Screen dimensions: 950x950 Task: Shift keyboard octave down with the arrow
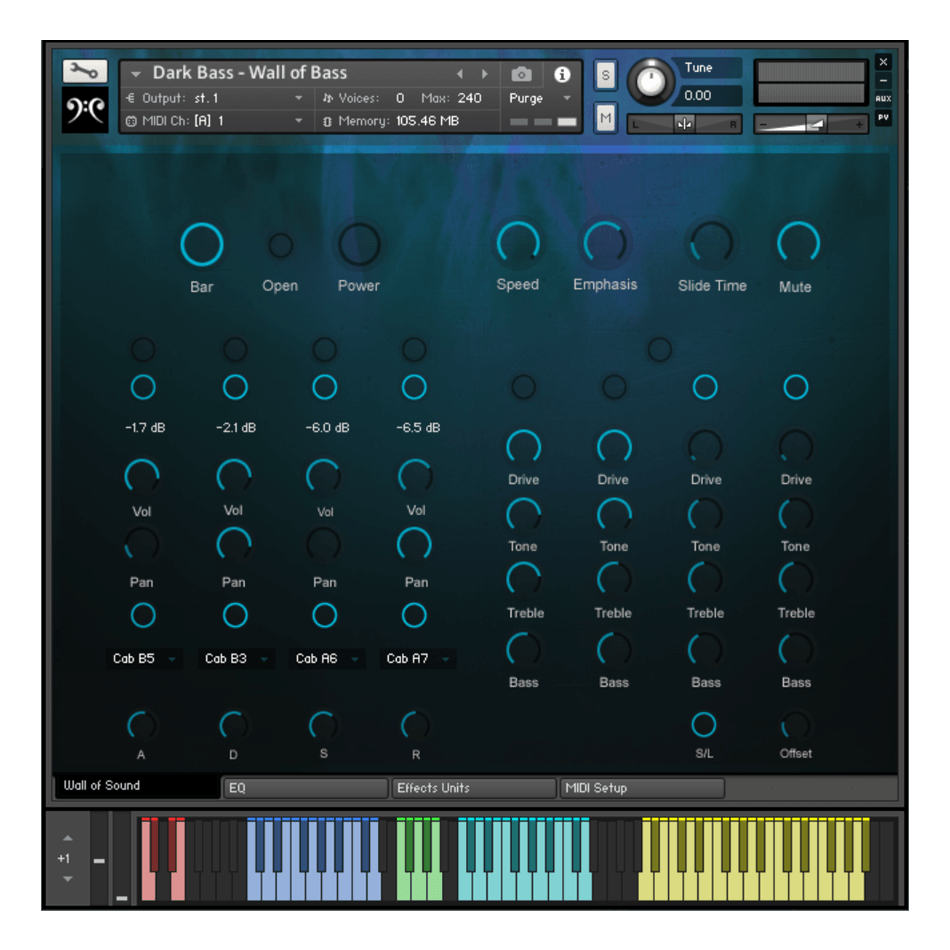[68, 879]
